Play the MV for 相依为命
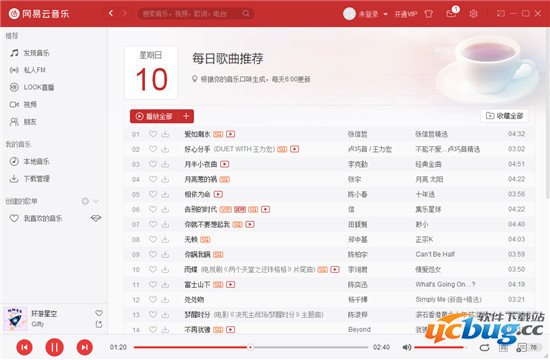The height and width of the screenshot is (360, 550). pos(218,194)
